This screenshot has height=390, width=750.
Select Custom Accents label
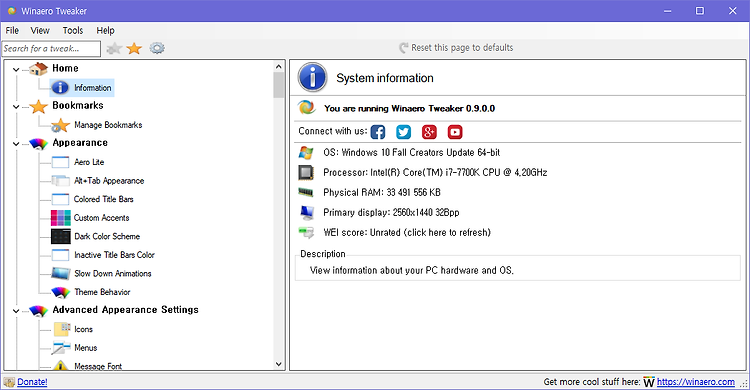[x=101, y=218]
